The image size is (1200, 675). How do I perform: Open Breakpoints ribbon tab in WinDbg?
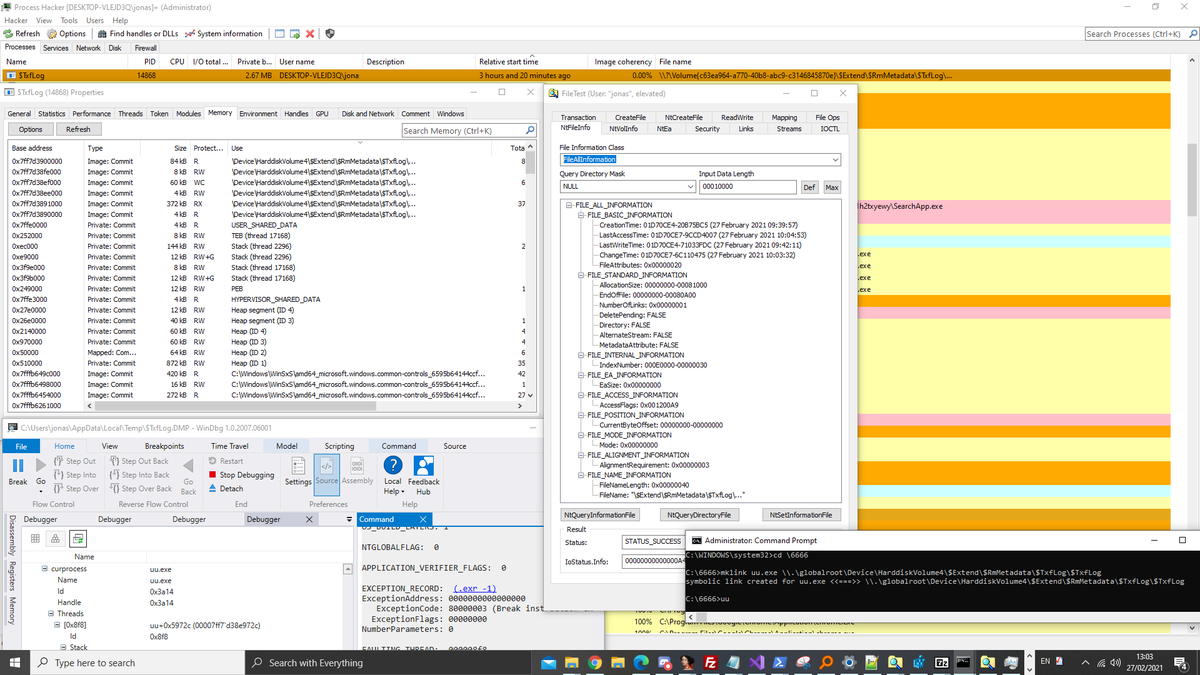[164, 446]
